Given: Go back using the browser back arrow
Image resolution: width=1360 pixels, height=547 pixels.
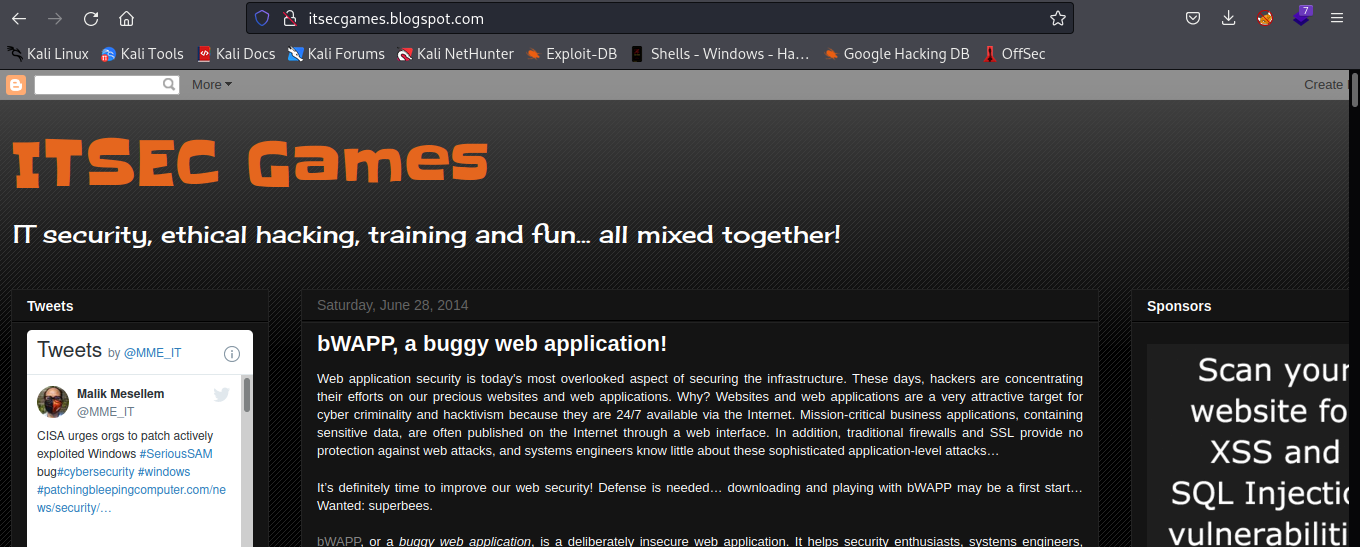Looking at the screenshot, I should point(19,18).
